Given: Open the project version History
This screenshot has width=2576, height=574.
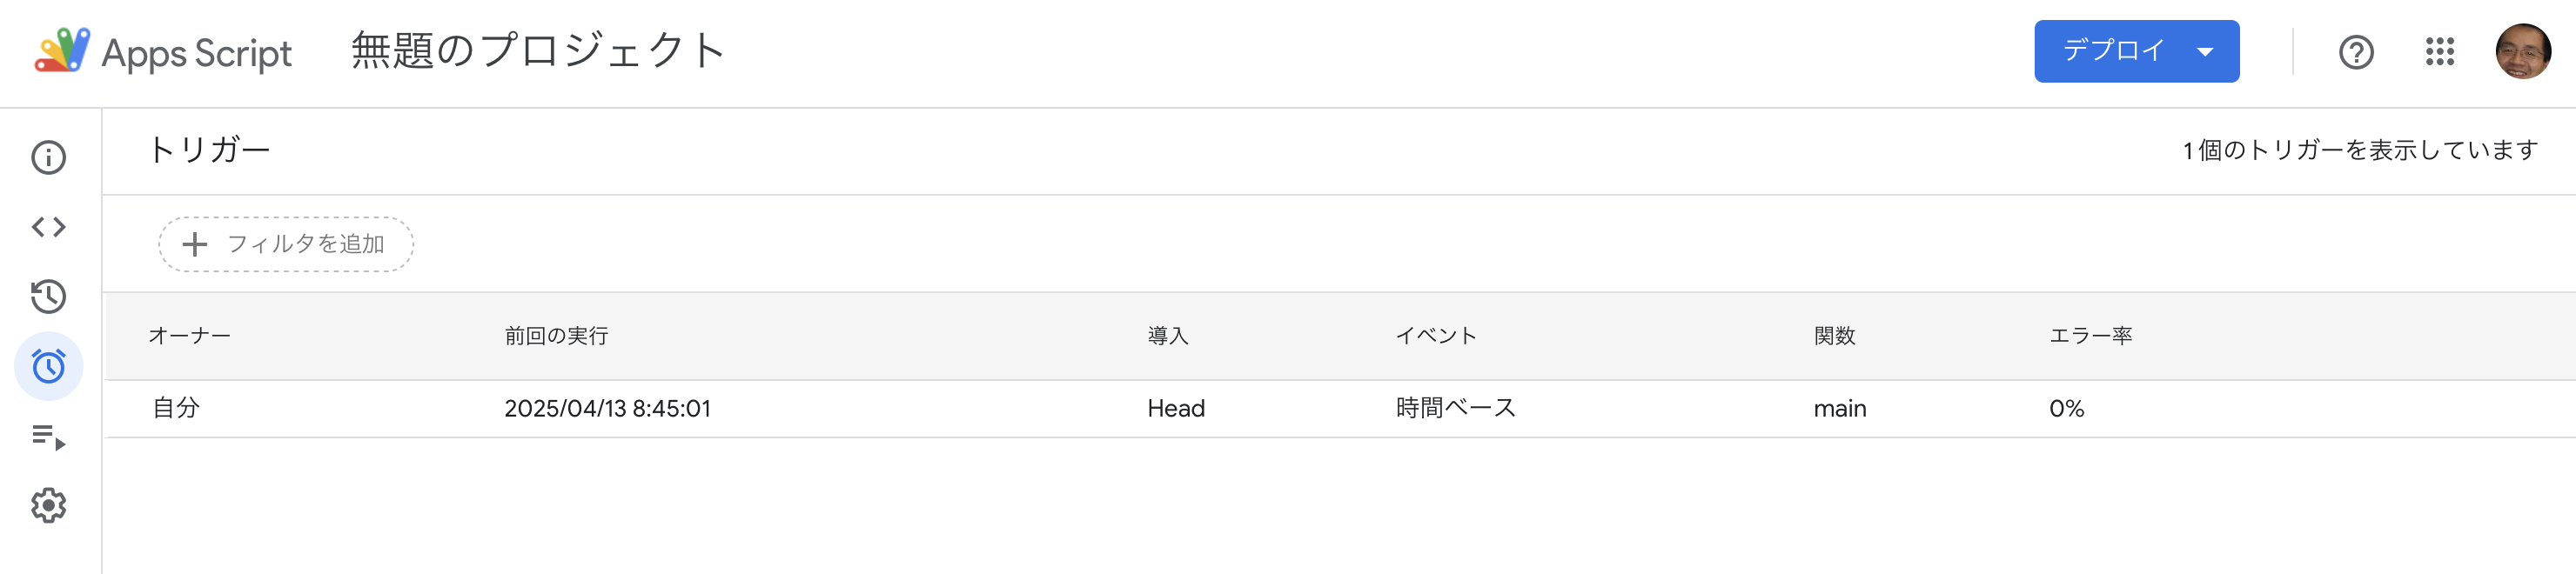Looking at the screenshot, I should [50, 297].
